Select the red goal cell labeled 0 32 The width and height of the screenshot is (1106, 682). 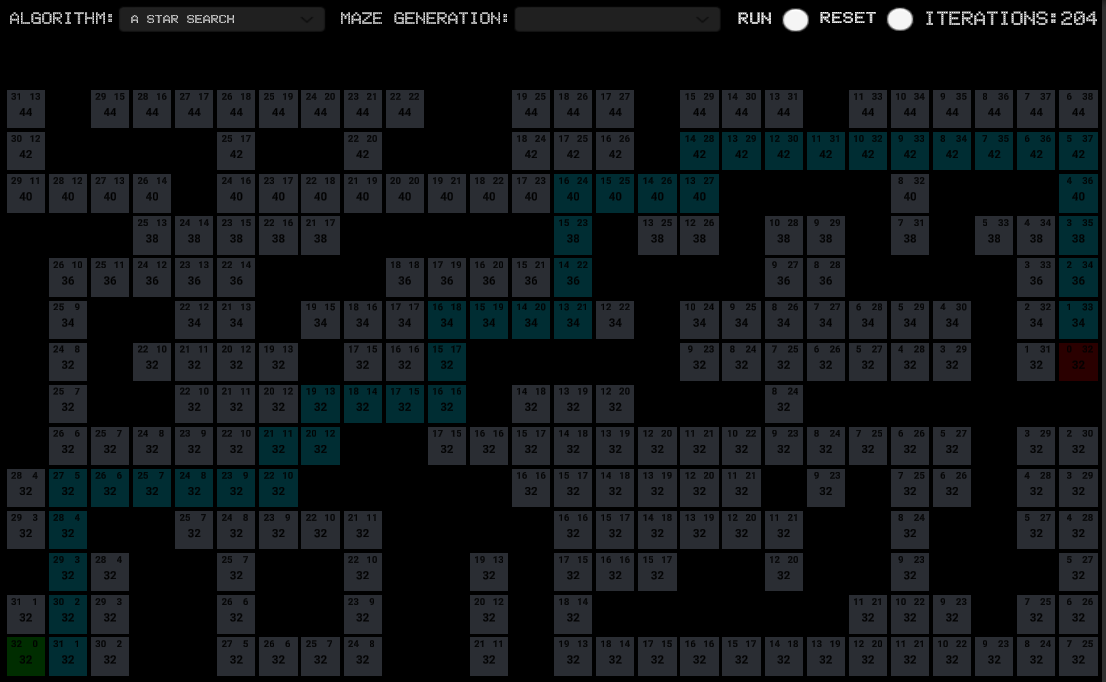tap(1079, 362)
